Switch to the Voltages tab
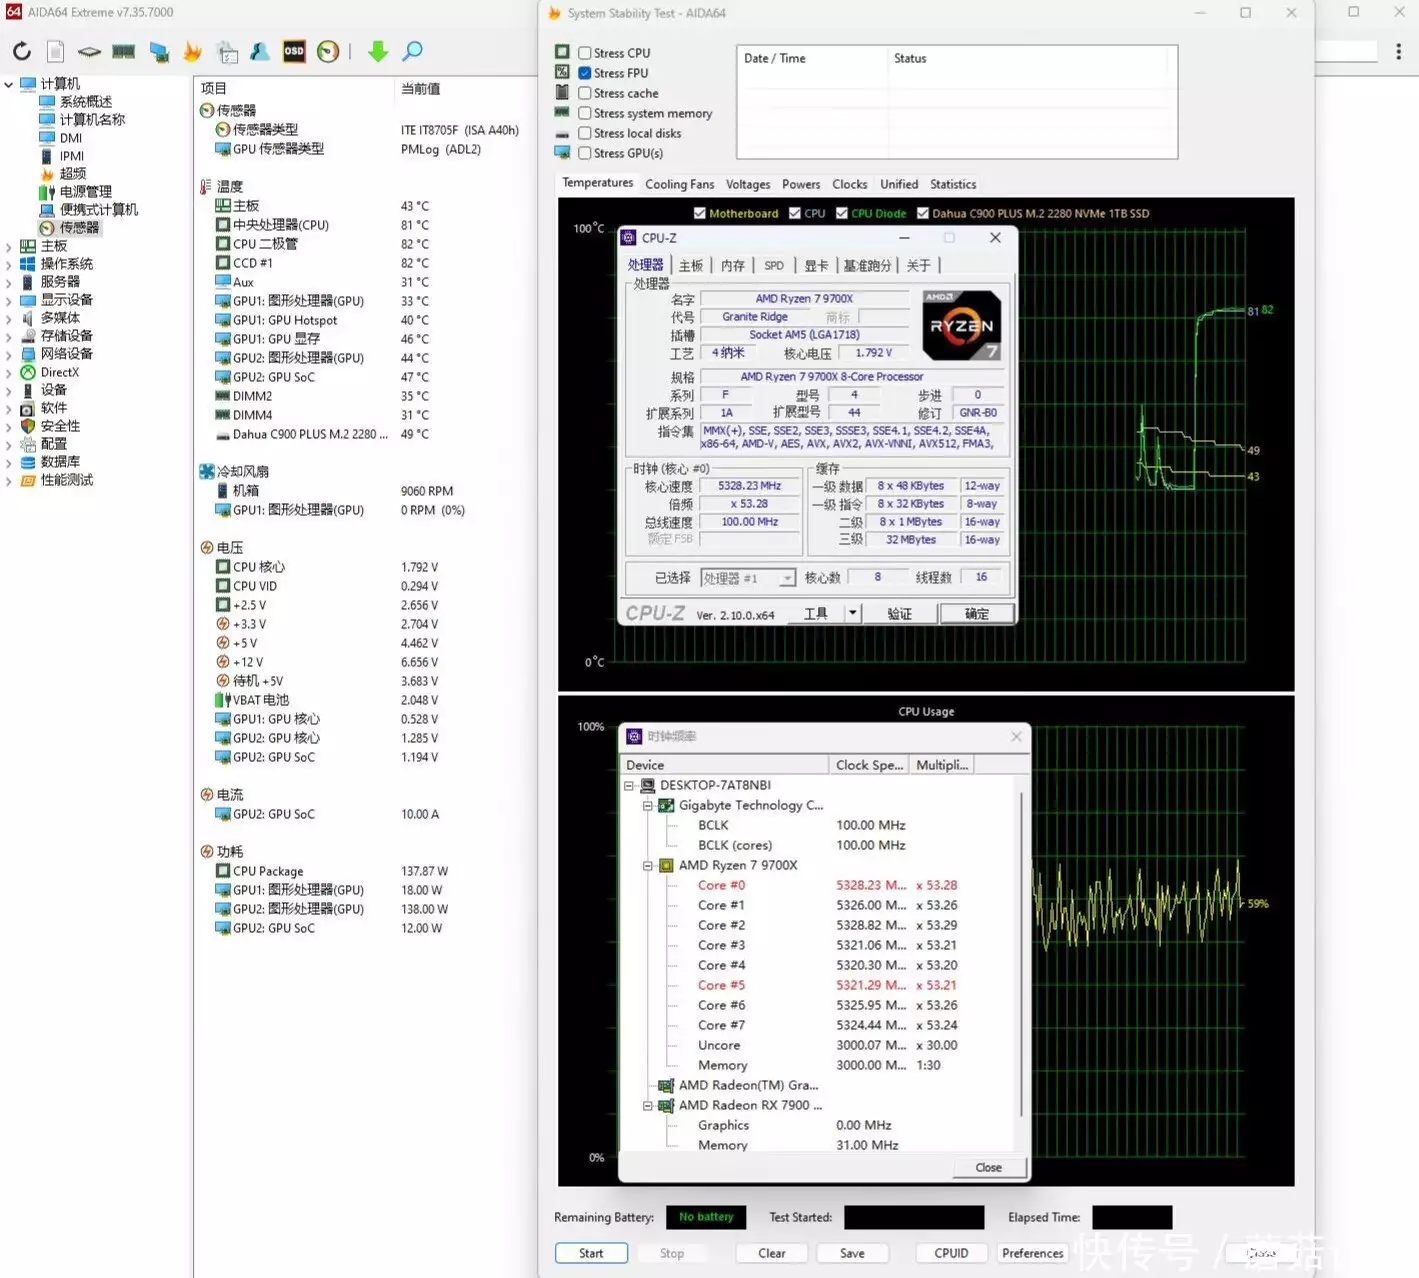Image resolution: width=1419 pixels, height=1278 pixels. click(x=748, y=184)
